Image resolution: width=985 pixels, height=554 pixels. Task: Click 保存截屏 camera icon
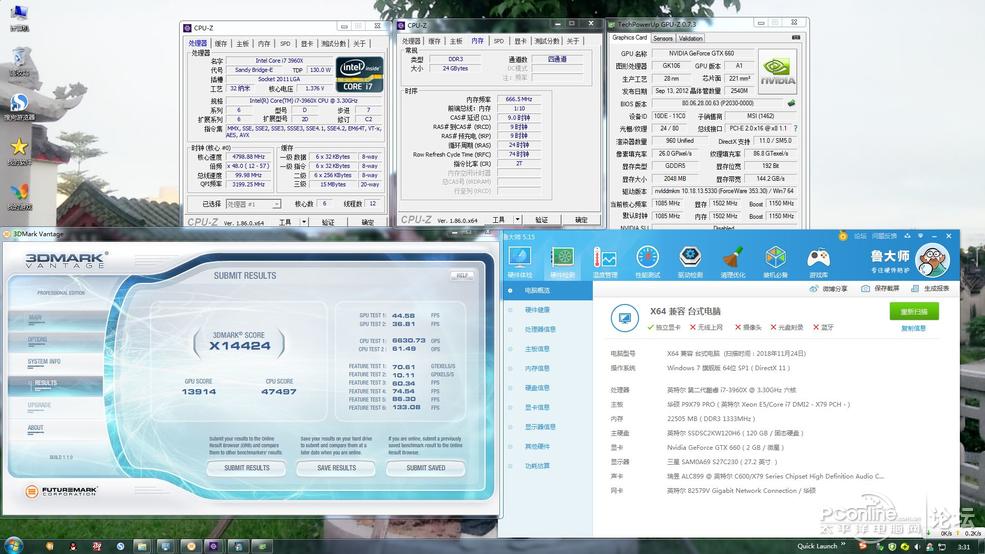pos(865,288)
